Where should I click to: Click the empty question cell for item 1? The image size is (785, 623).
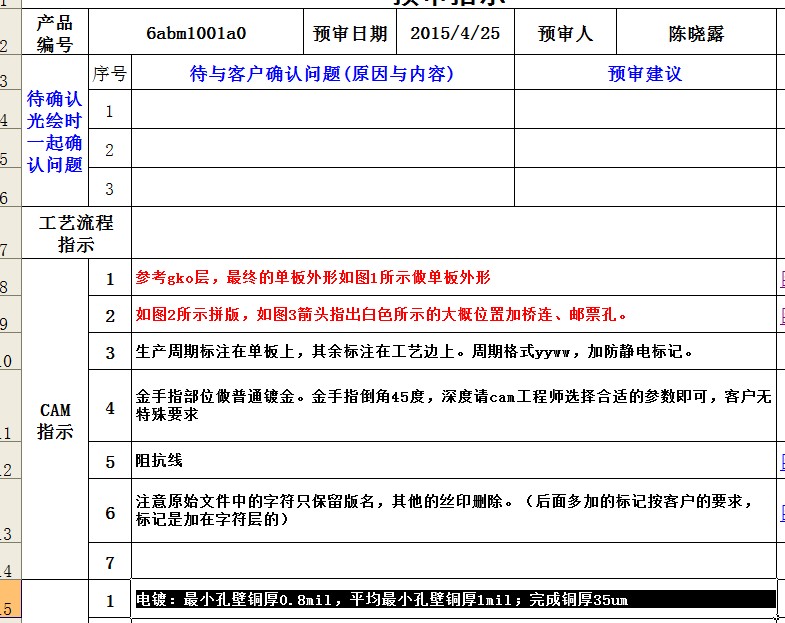click(323, 109)
